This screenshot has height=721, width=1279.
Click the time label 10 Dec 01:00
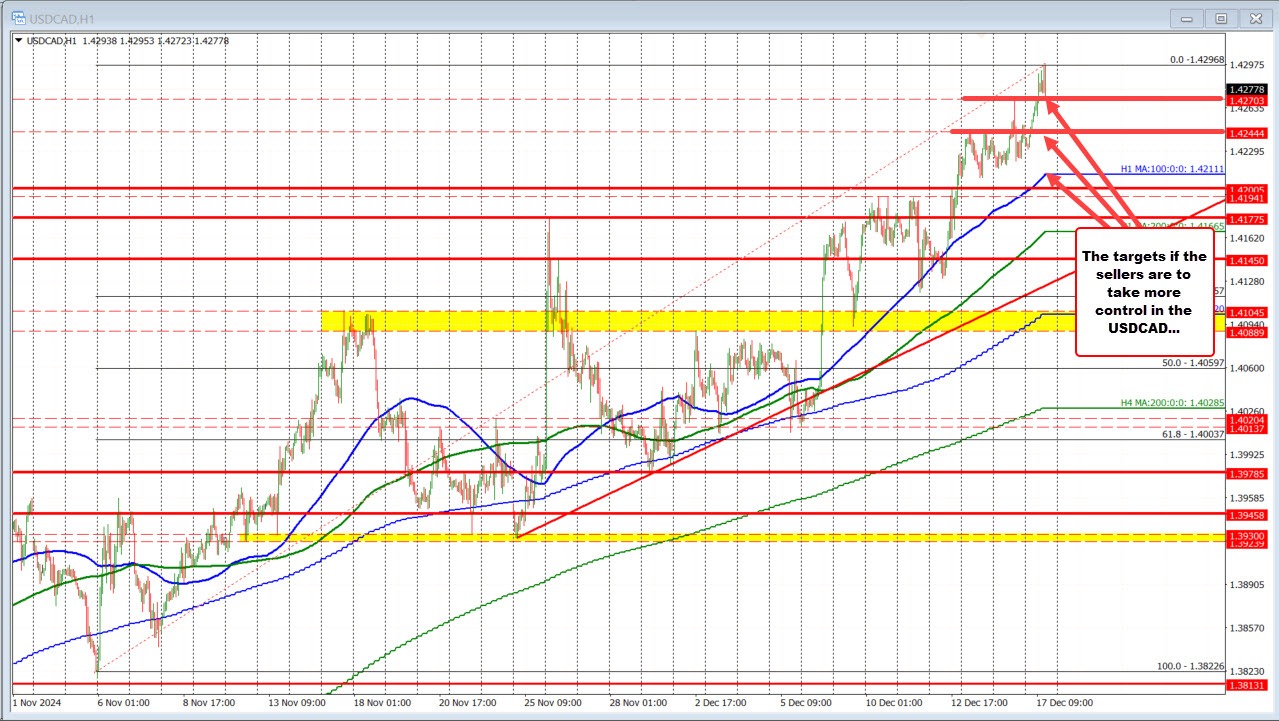click(894, 704)
